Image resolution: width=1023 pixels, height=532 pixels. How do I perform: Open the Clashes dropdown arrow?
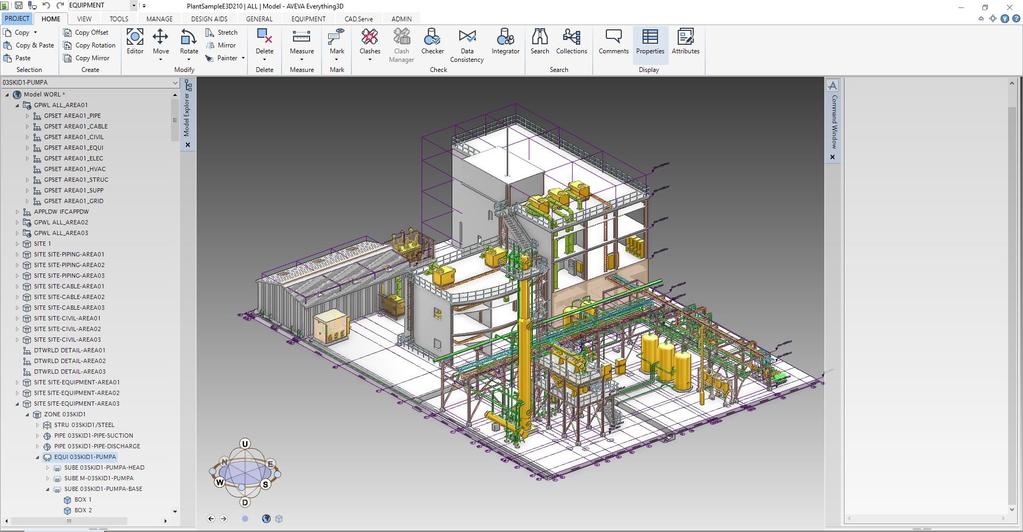click(x=370, y=59)
